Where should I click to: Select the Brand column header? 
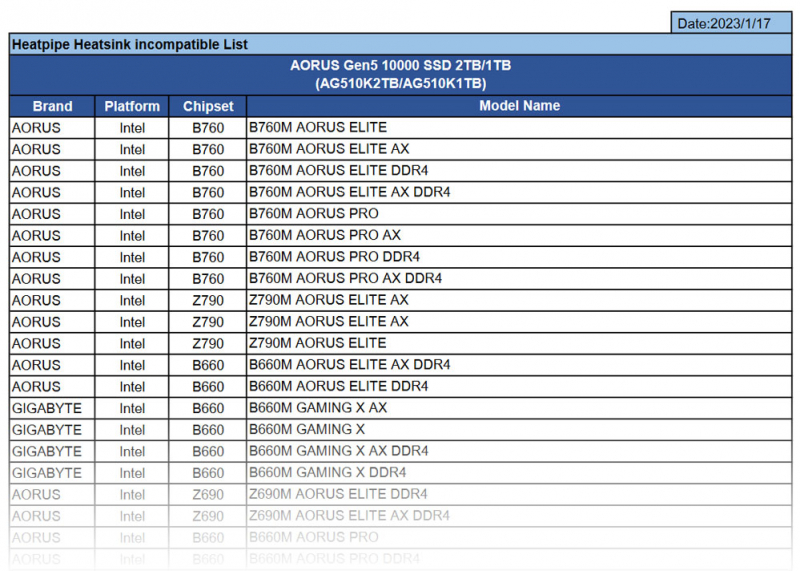52,106
